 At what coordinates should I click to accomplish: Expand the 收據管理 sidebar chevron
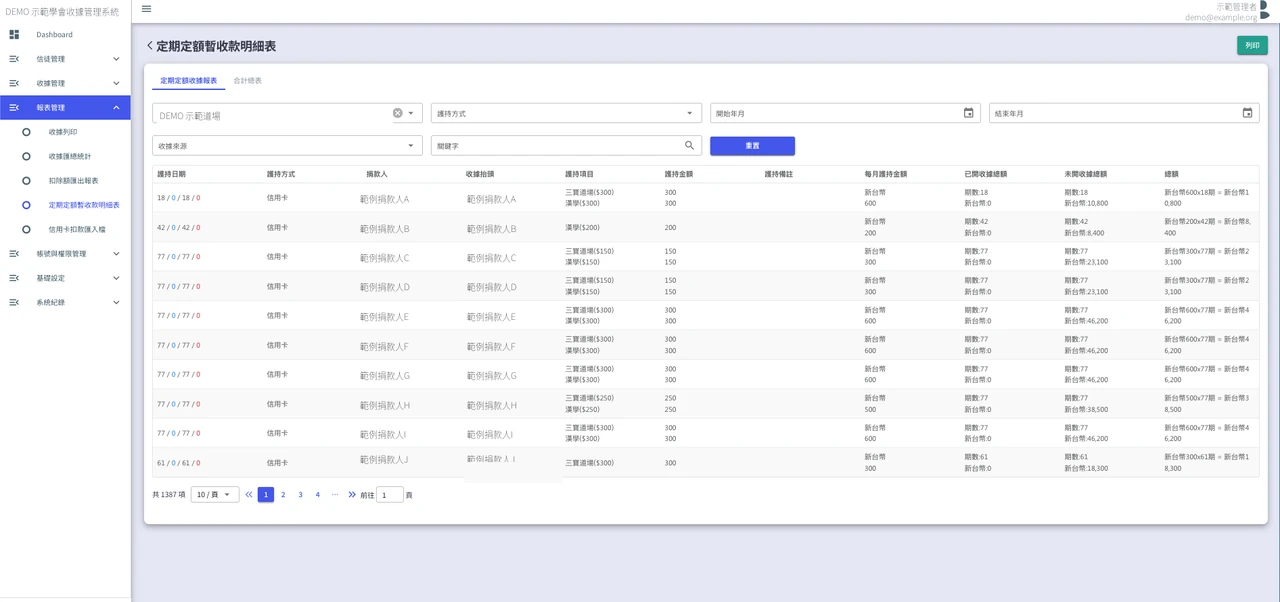(116, 83)
